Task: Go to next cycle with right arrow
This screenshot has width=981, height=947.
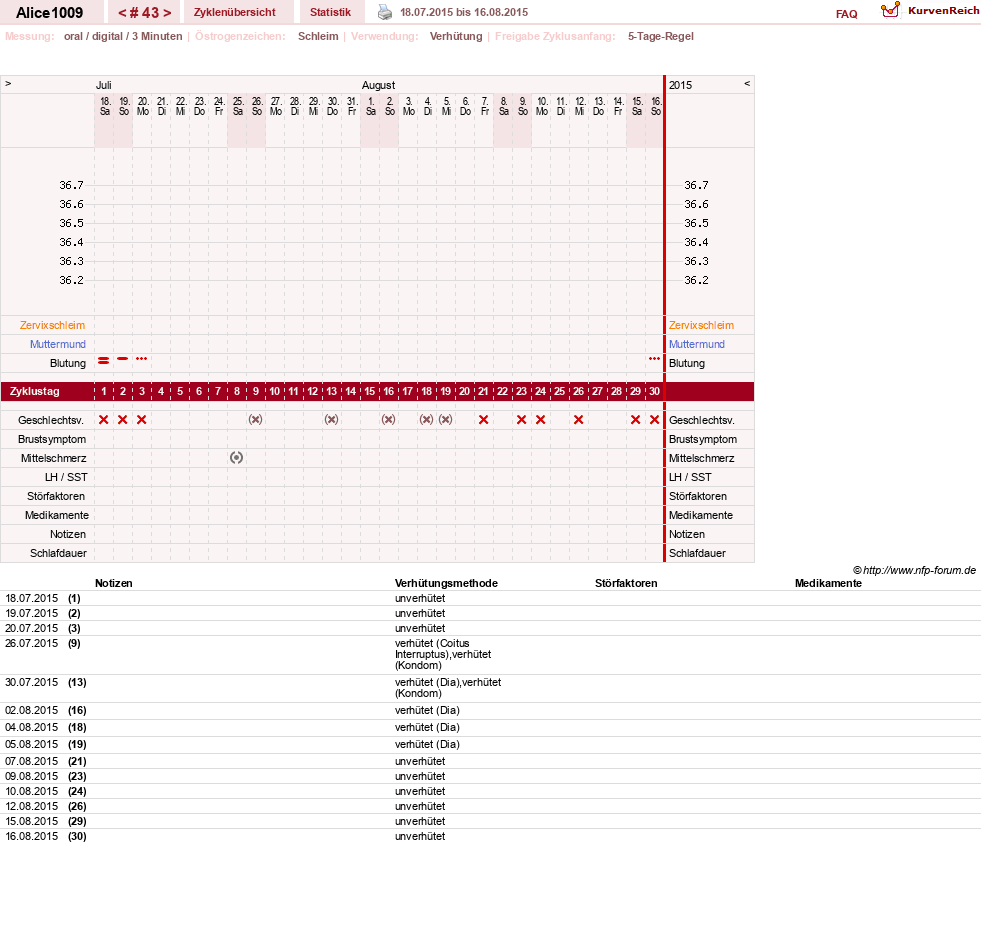Action: 167,13
